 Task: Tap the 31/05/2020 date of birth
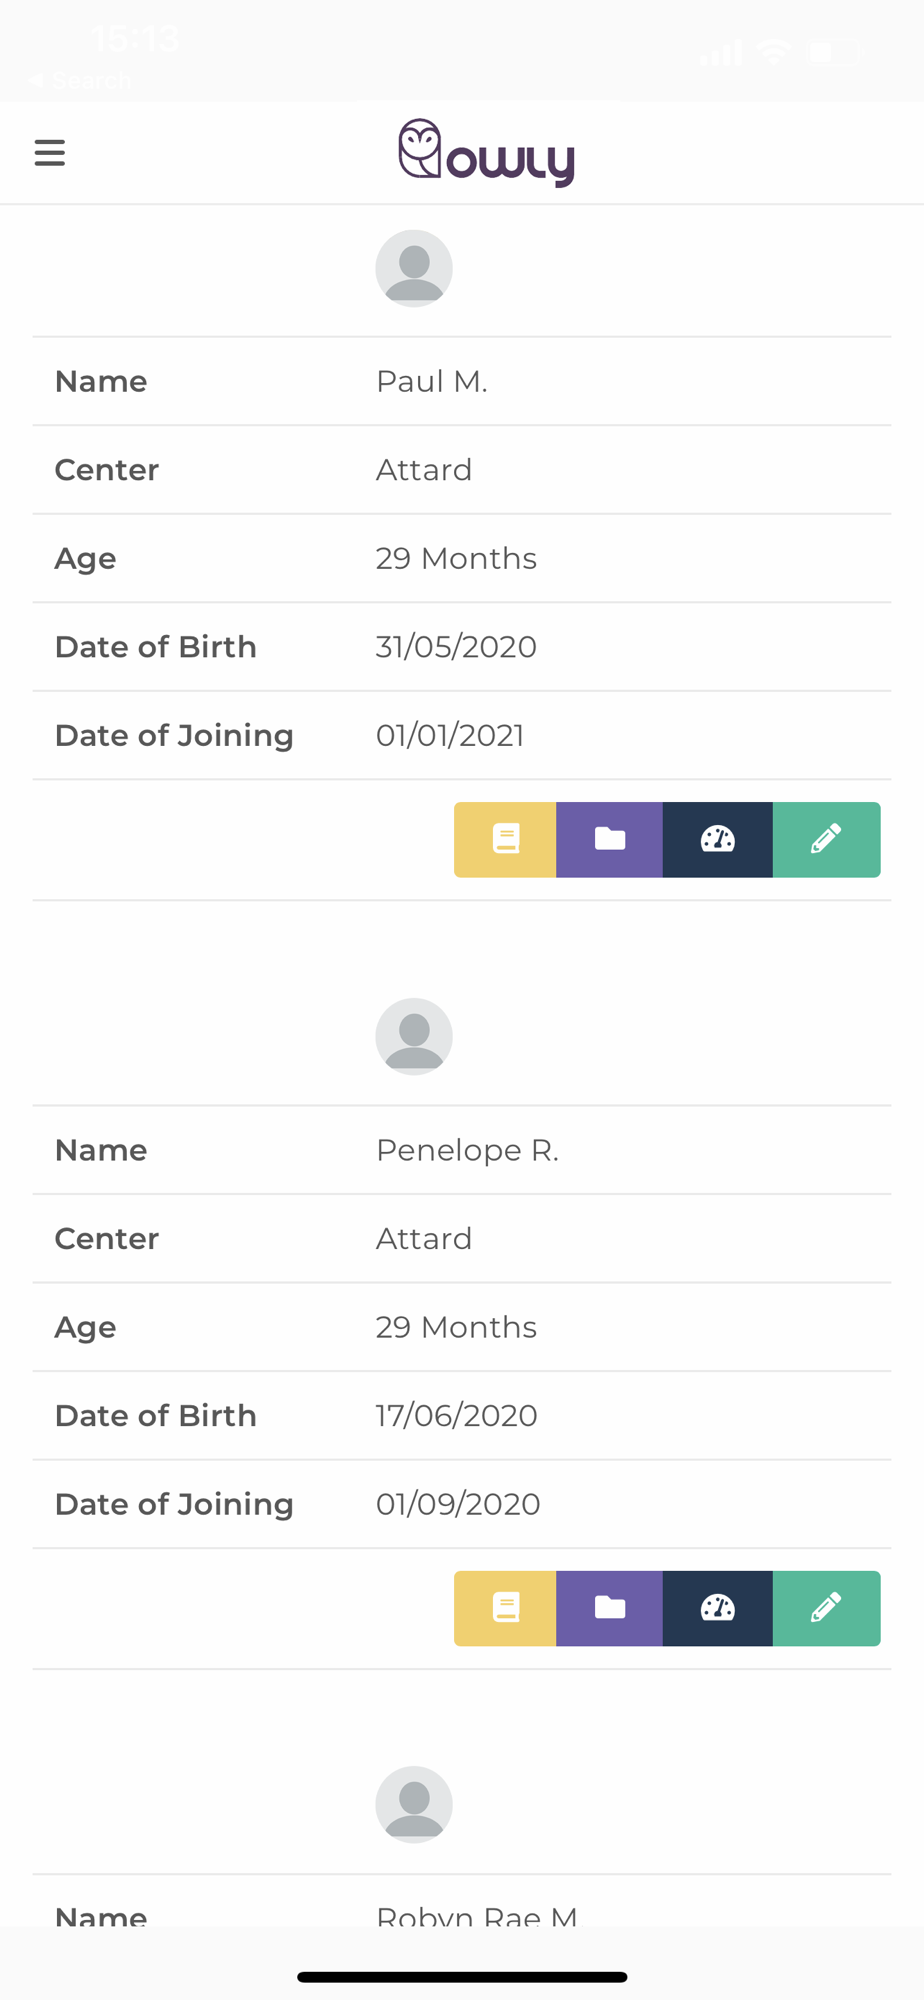tap(456, 647)
